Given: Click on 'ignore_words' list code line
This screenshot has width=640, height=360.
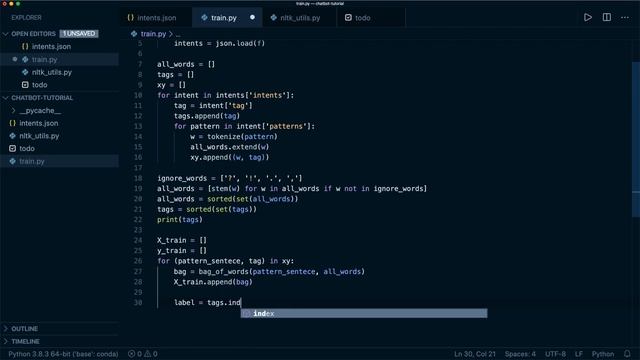Looking at the screenshot, I should coord(230,178).
